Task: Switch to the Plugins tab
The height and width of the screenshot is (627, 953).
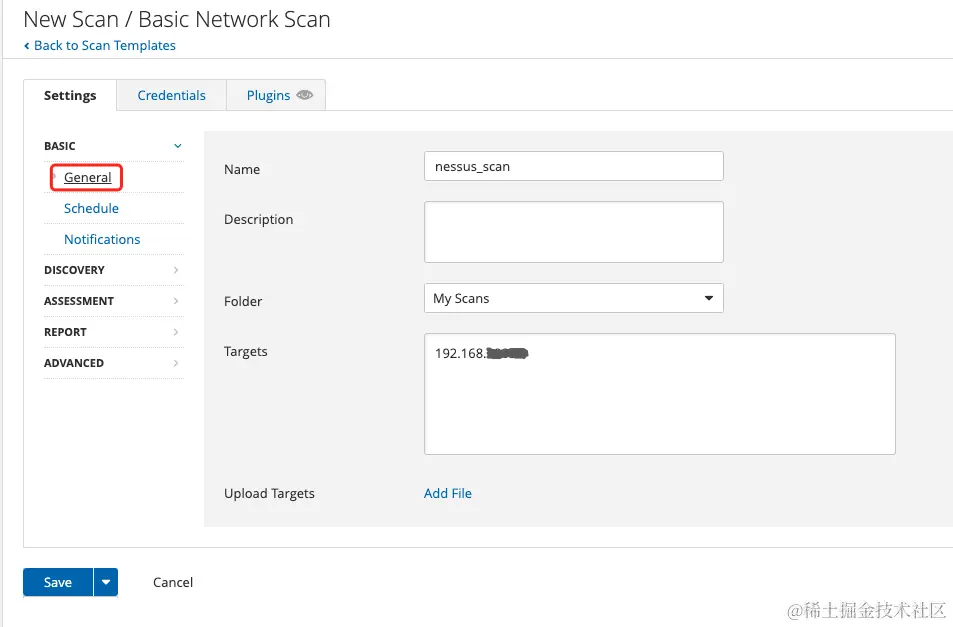Action: 276,95
